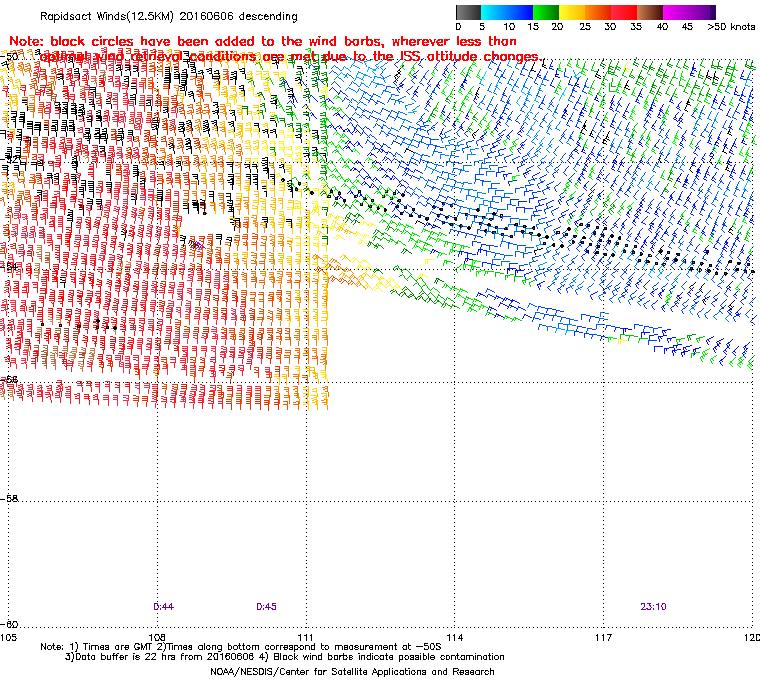Click the '40' legend label under the color bar
Screen dimensions: 760x688
(x=662, y=27)
